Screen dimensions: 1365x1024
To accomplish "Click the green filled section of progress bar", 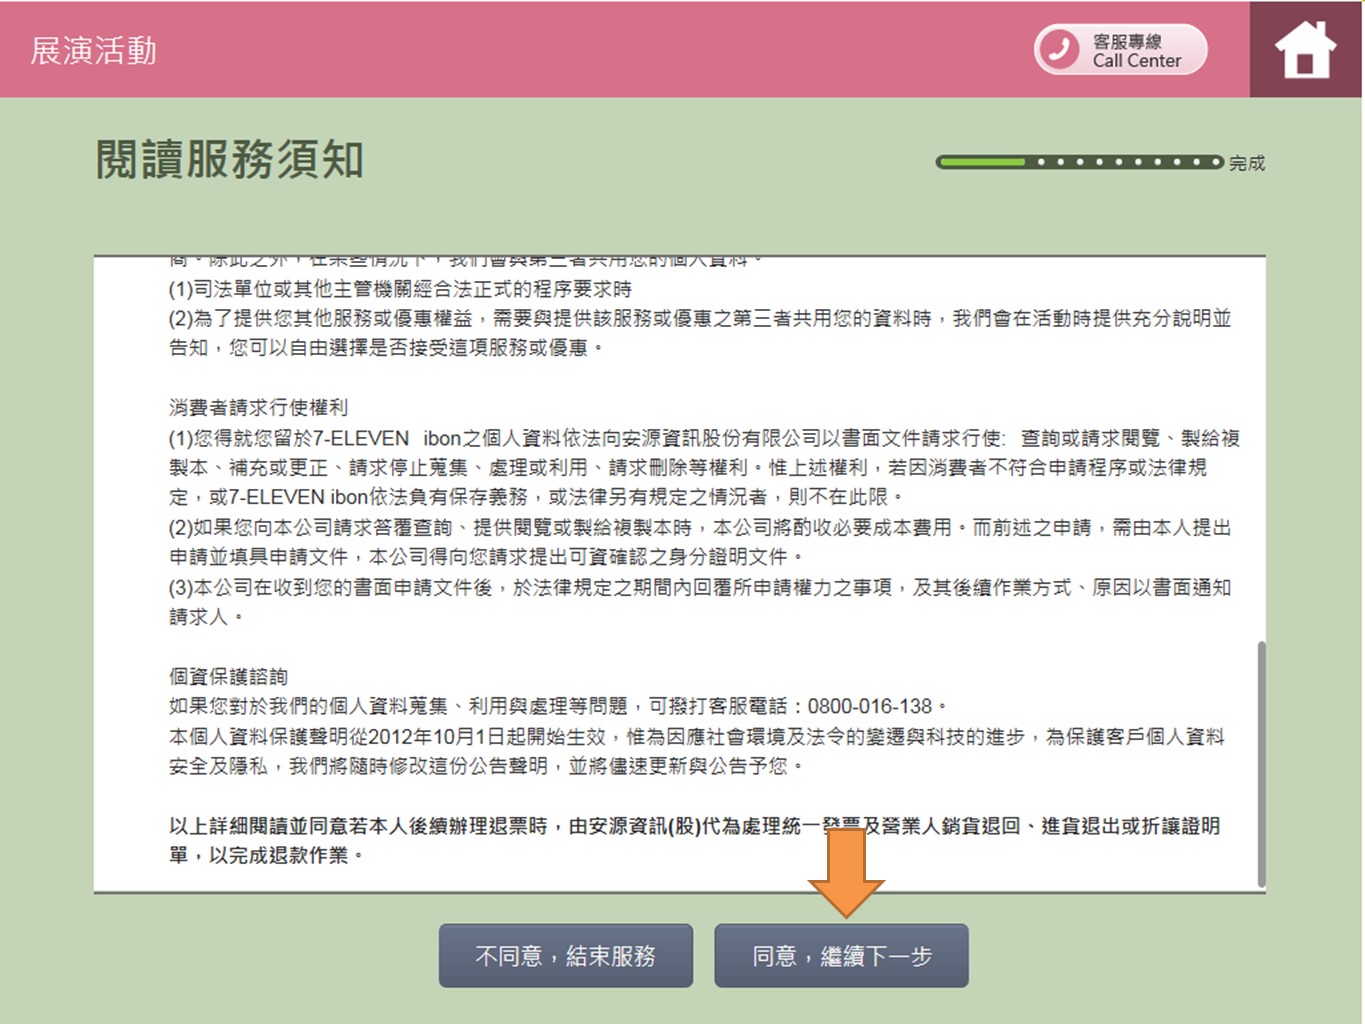I will pos(980,162).
